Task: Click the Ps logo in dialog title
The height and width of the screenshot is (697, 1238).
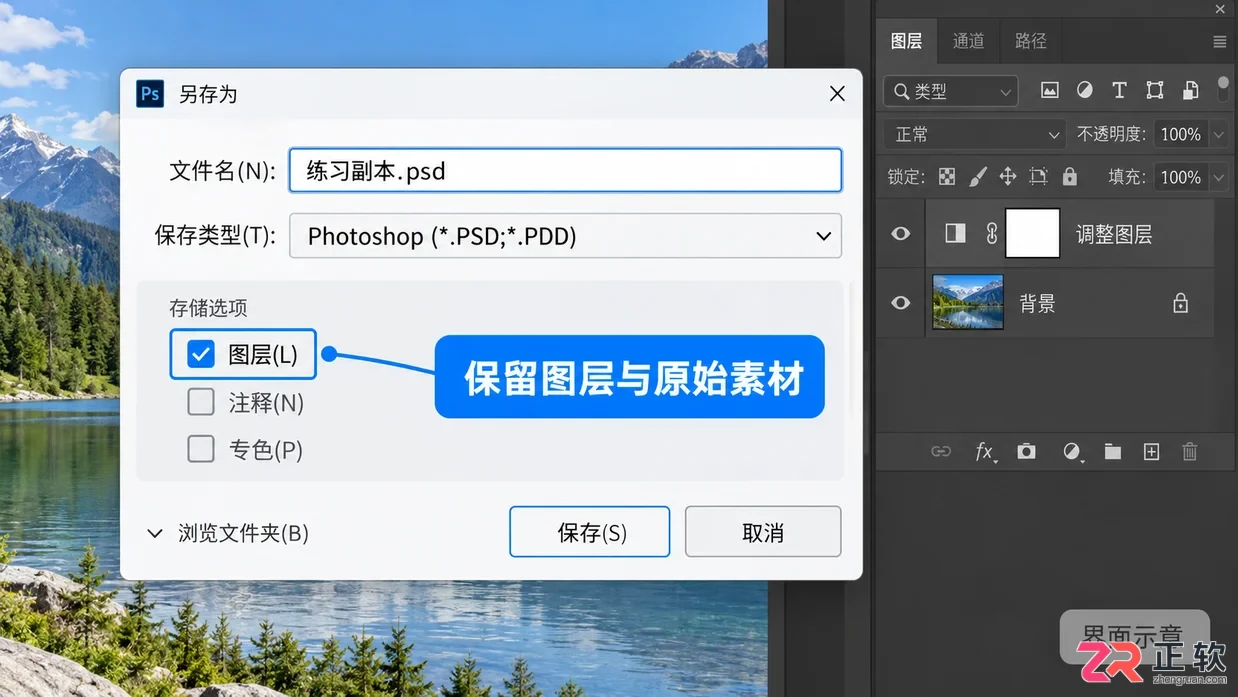Action: pos(150,94)
